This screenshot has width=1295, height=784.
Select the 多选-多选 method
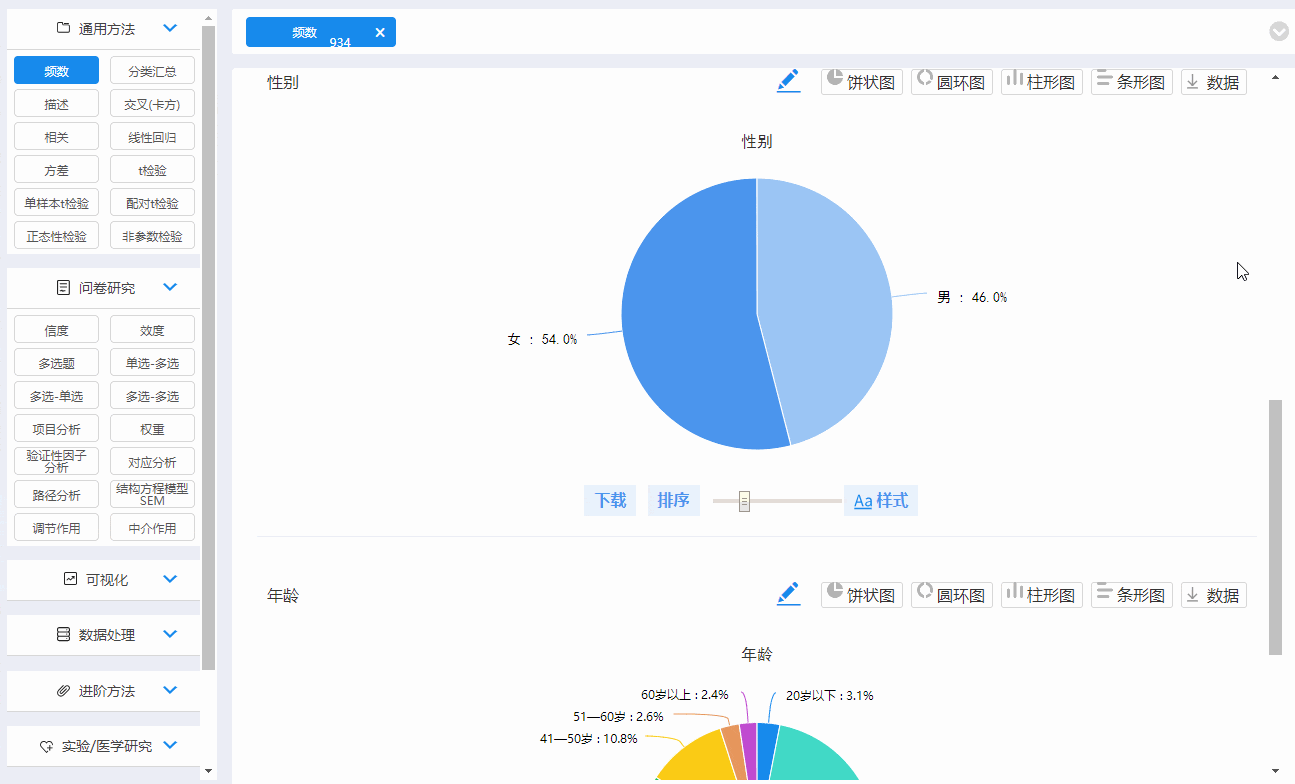pos(152,396)
